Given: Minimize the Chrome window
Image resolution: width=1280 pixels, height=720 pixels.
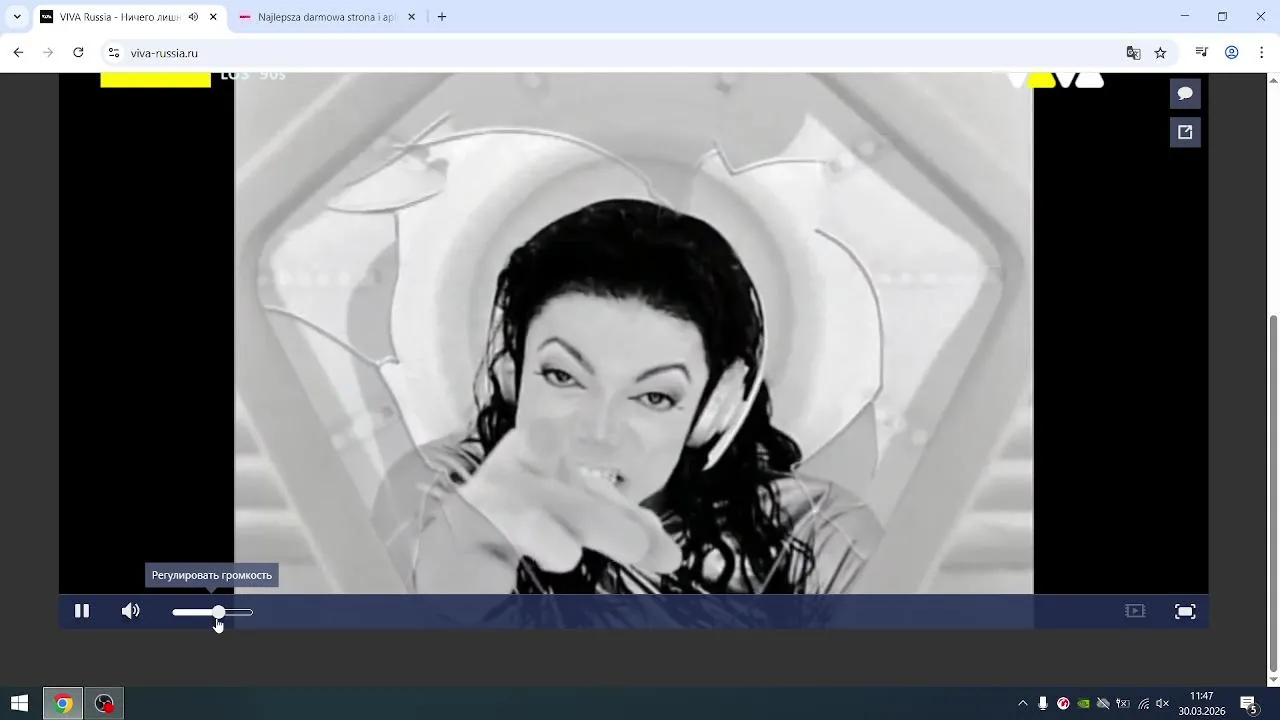Looking at the screenshot, I should (x=1185, y=17).
